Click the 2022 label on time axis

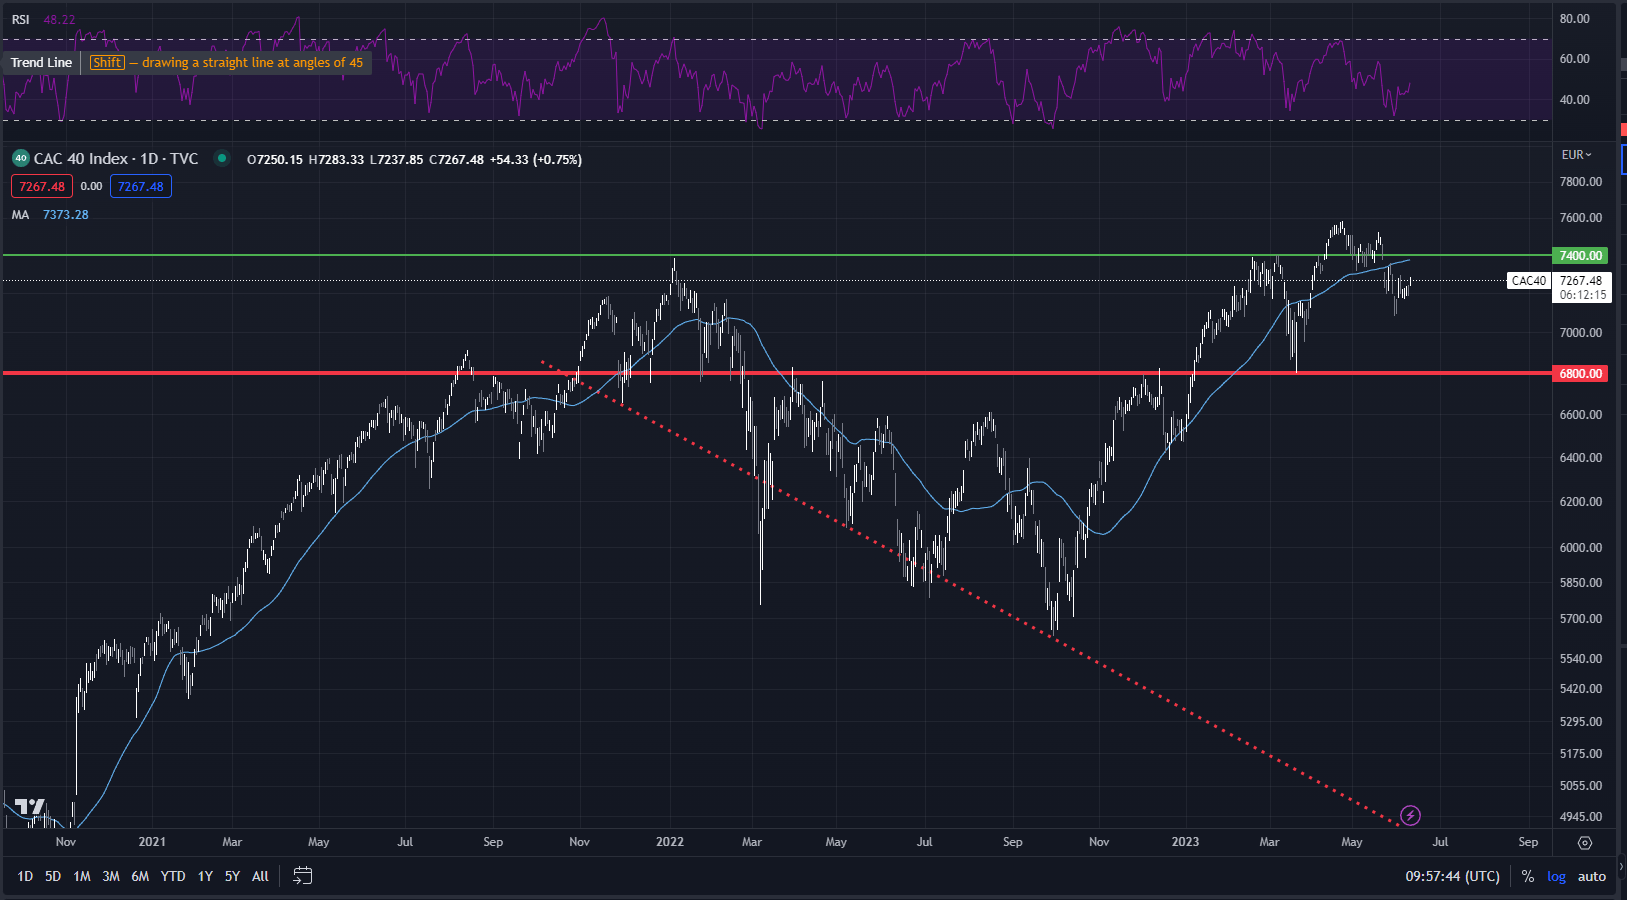coord(670,842)
